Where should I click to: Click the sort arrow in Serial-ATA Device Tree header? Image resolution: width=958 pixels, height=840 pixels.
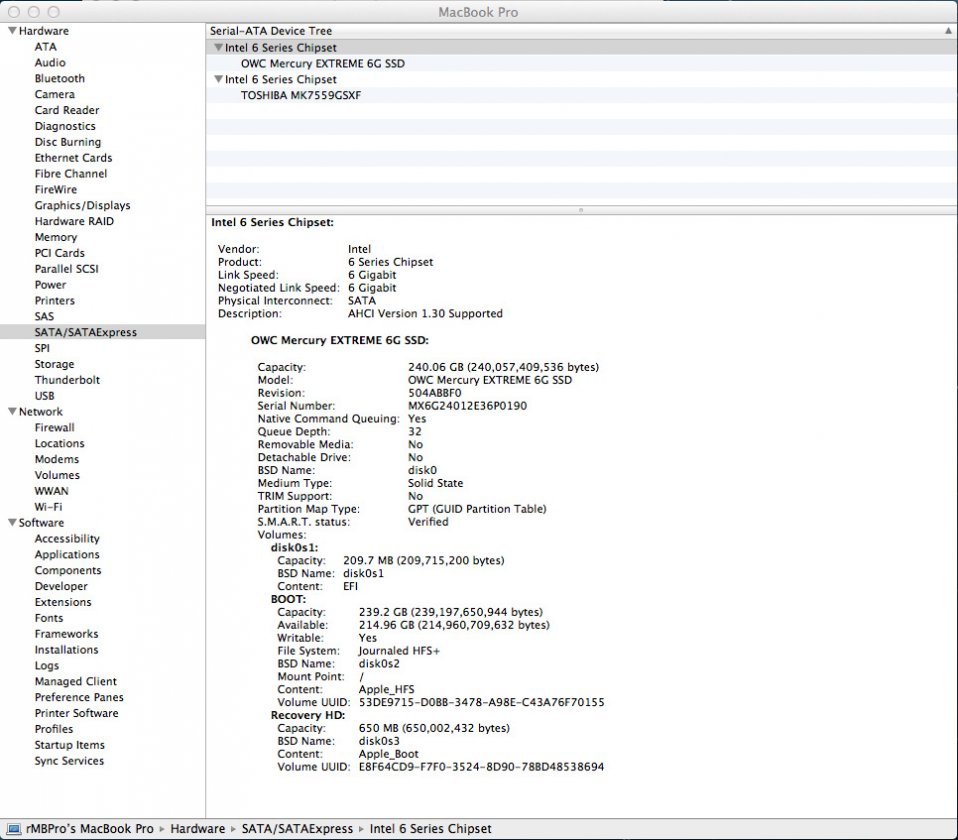coord(948,31)
